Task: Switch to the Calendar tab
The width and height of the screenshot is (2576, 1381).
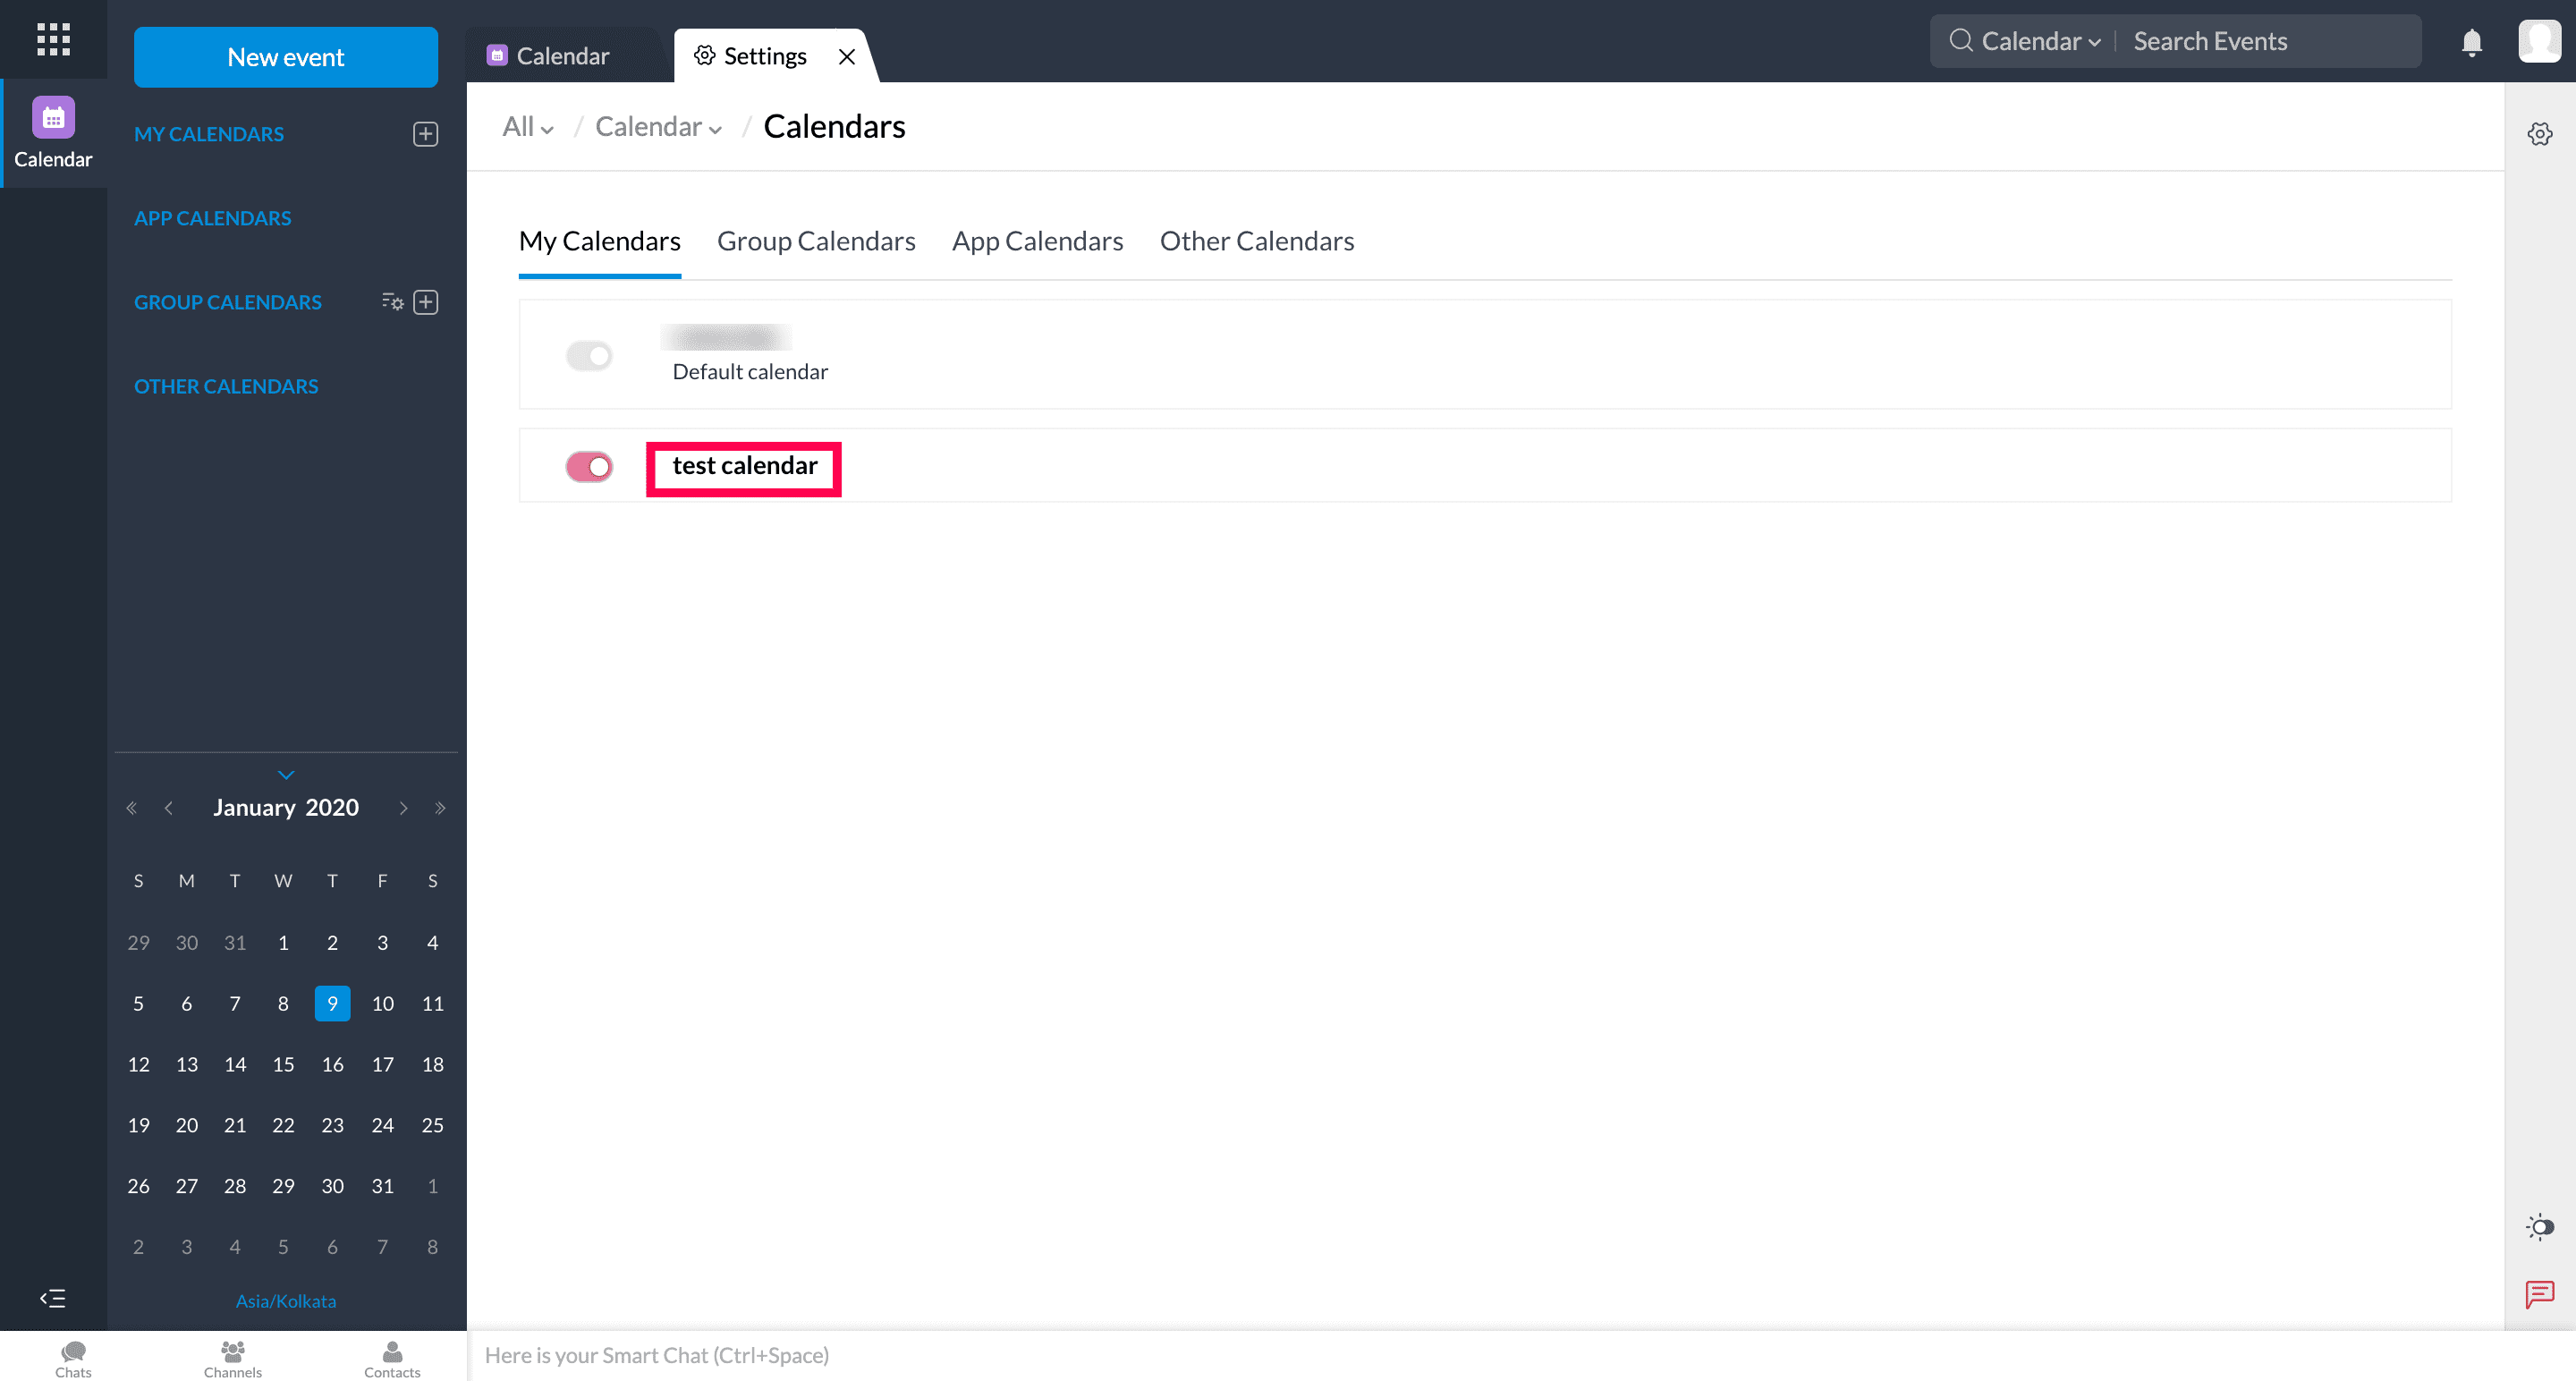Action: (562, 56)
